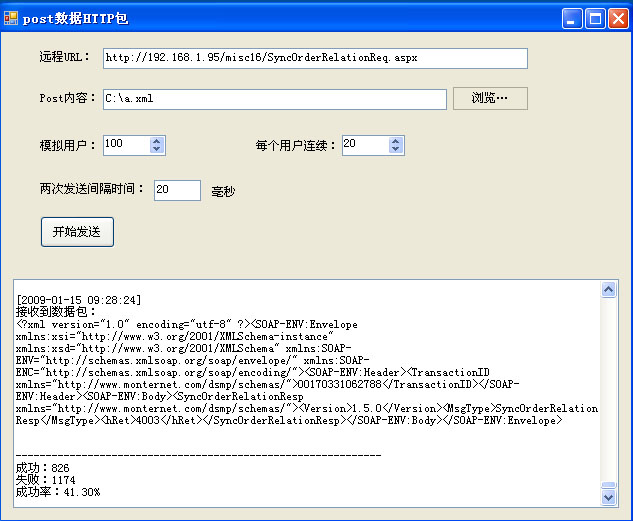Image resolution: width=633 pixels, height=521 pixels.
Task: Click the 毫秒 unit label
Action: pos(223,191)
